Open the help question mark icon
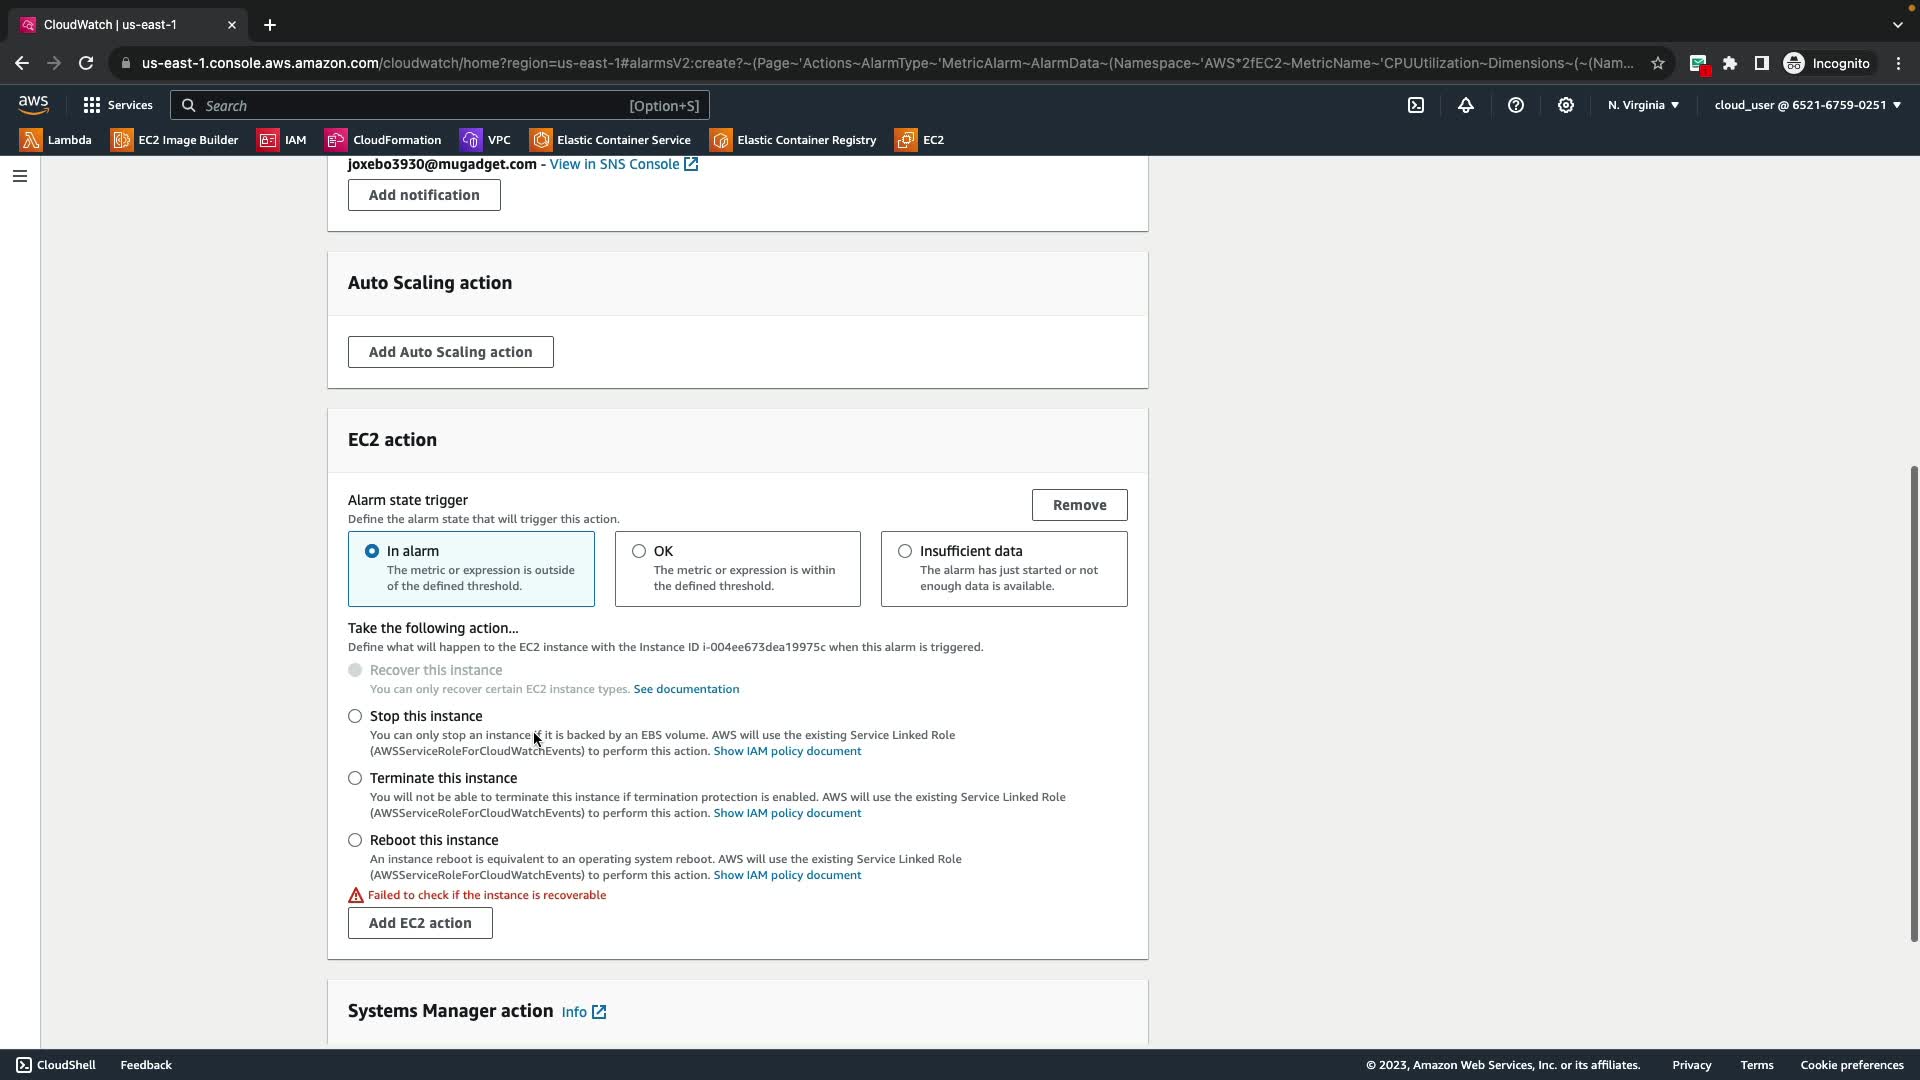1920x1080 pixels. coord(1516,105)
